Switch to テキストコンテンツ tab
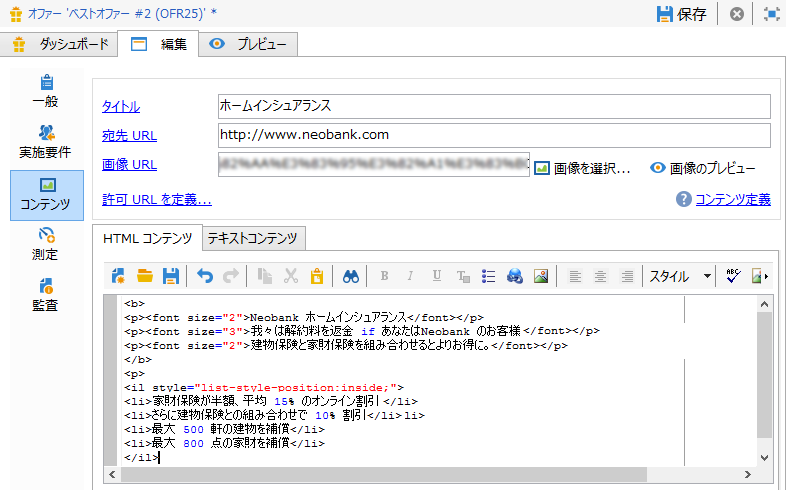 coord(252,238)
